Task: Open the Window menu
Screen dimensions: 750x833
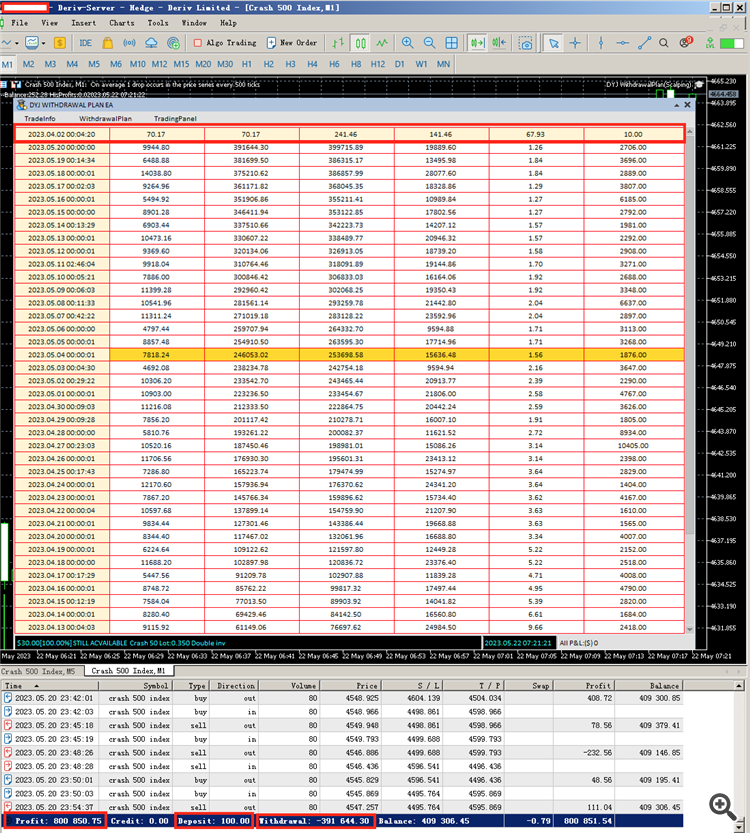Action: click(194, 23)
